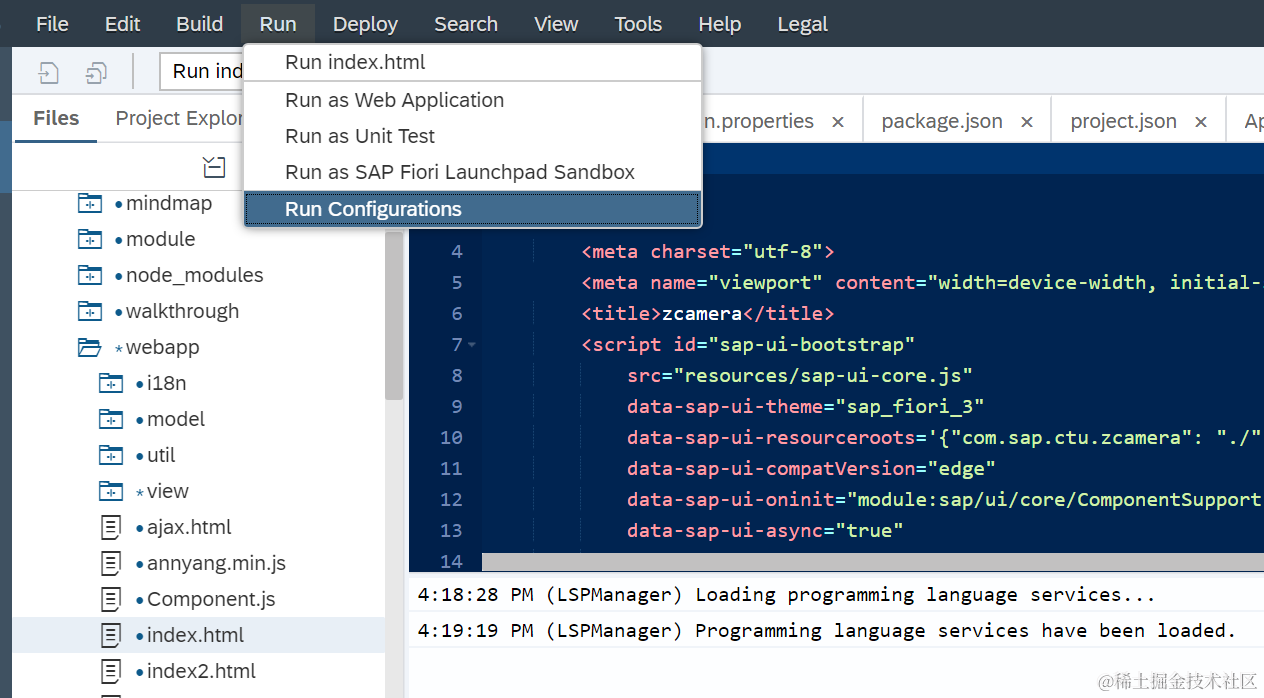The height and width of the screenshot is (698, 1264).
Task: Open the Tools menu
Action: pyautogui.click(x=638, y=24)
